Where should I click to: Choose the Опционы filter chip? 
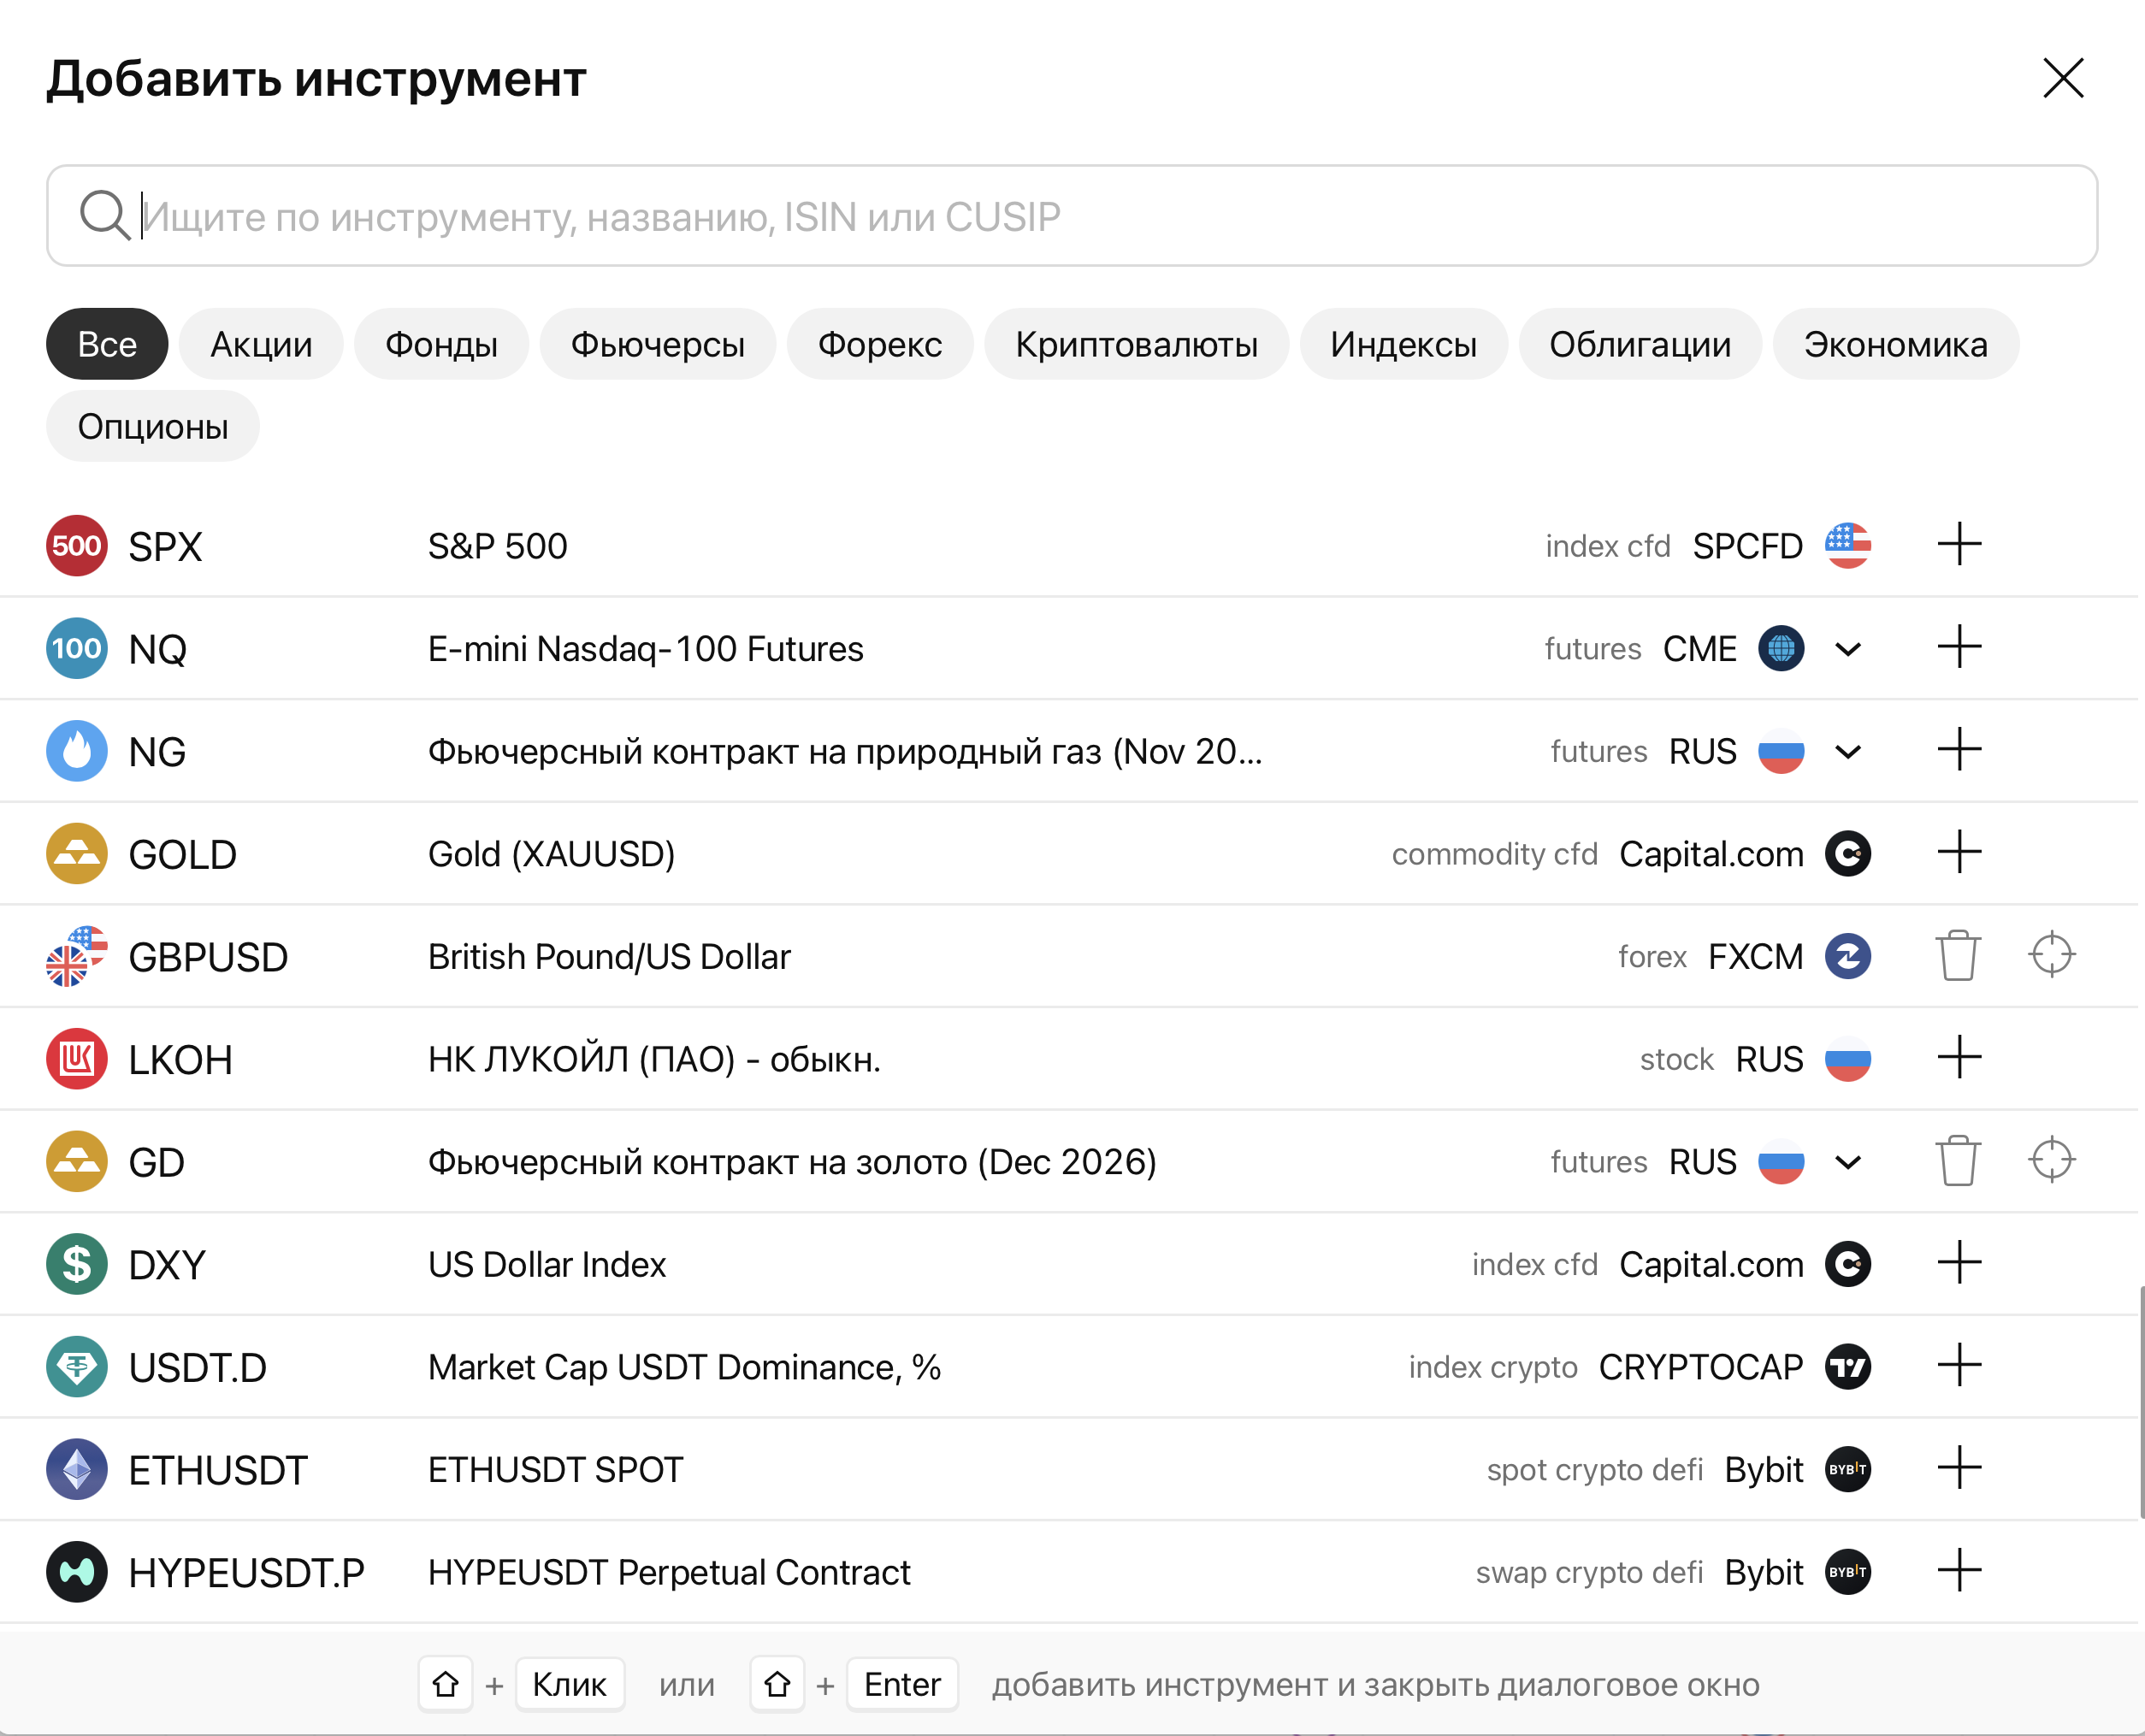click(x=153, y=427)
